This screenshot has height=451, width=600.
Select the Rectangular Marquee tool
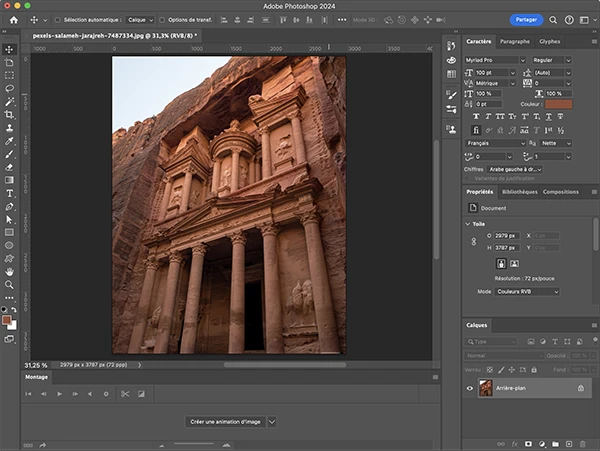9,75
